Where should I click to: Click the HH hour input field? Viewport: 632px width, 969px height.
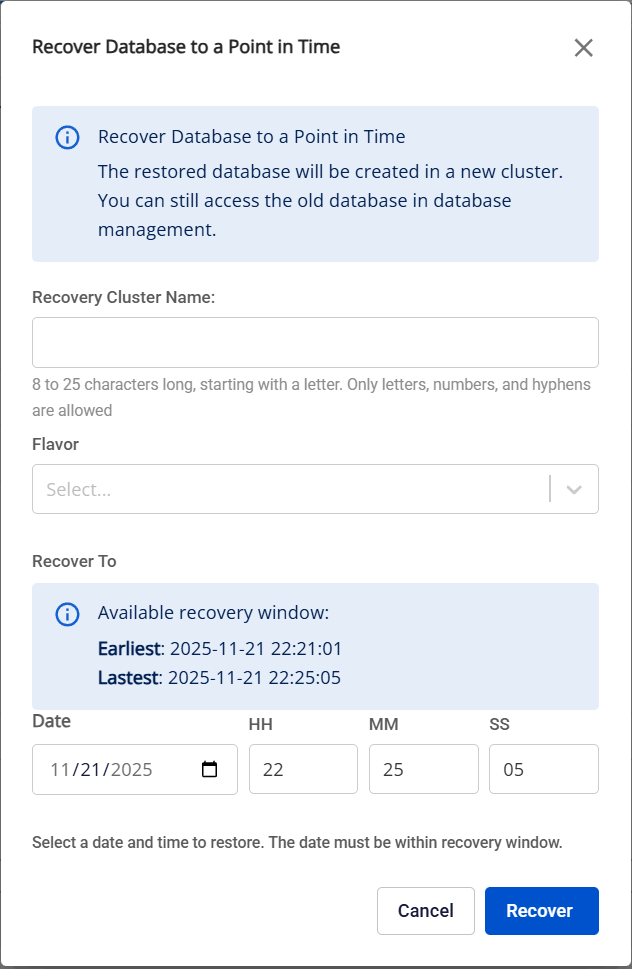(x=303, y=770)
